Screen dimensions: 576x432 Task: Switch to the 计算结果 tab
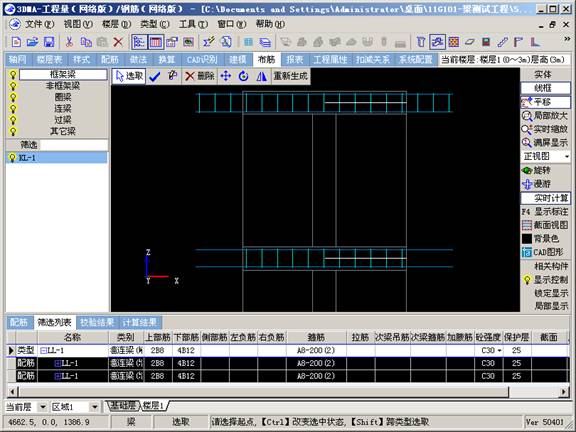click(140, 323)
